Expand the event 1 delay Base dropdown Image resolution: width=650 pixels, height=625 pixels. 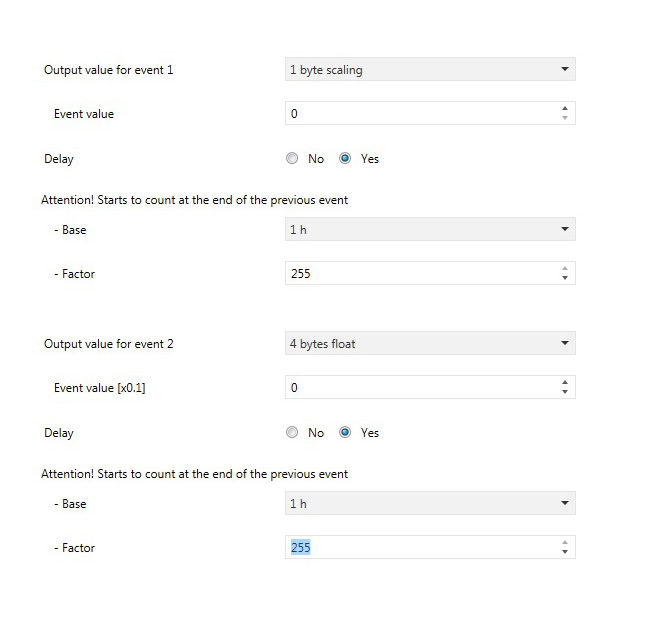[430, 230]
